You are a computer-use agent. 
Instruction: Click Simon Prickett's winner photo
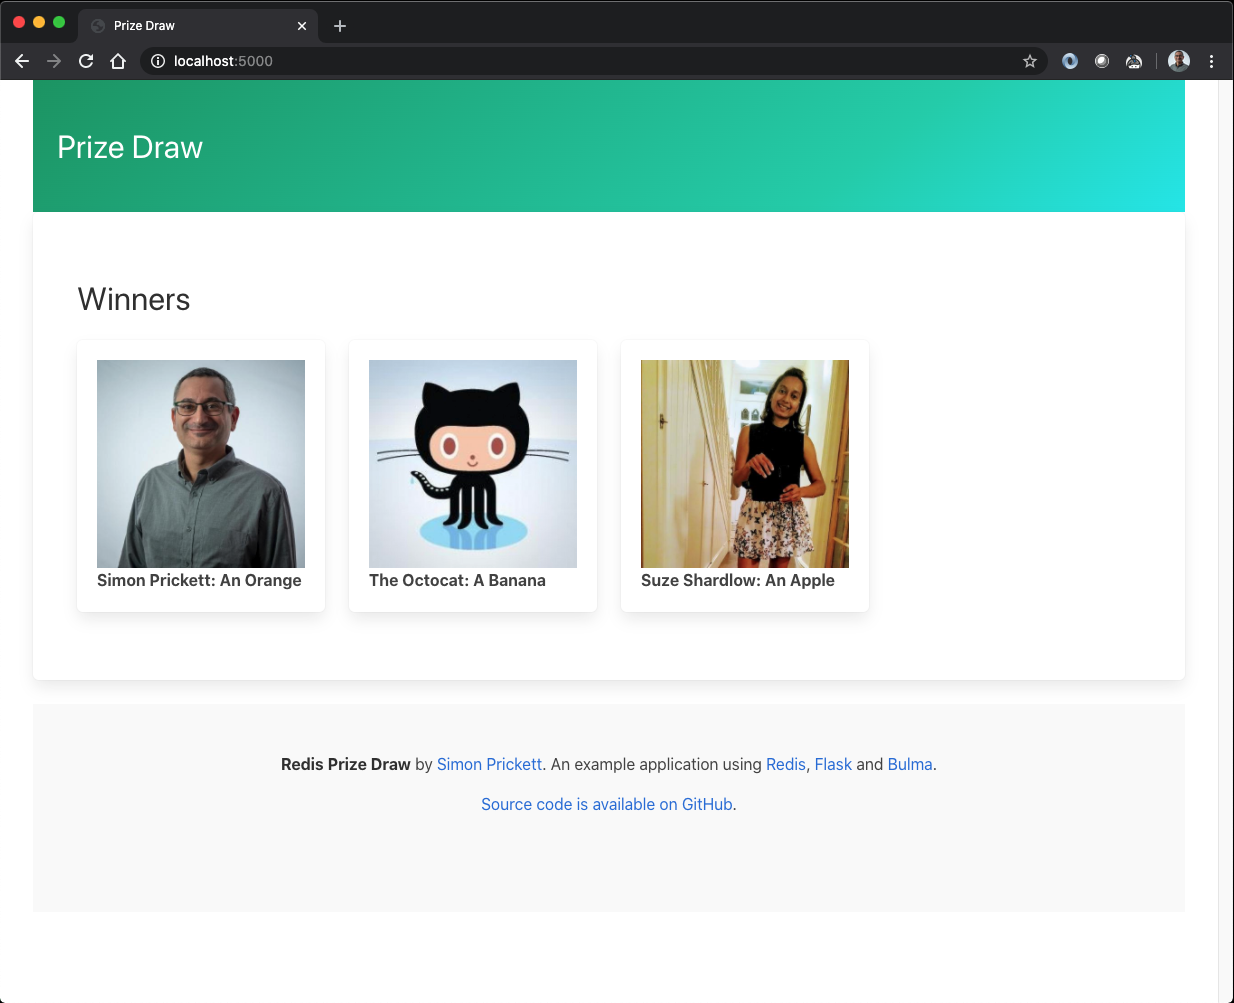pyautogui.click(x=201, y=464)
